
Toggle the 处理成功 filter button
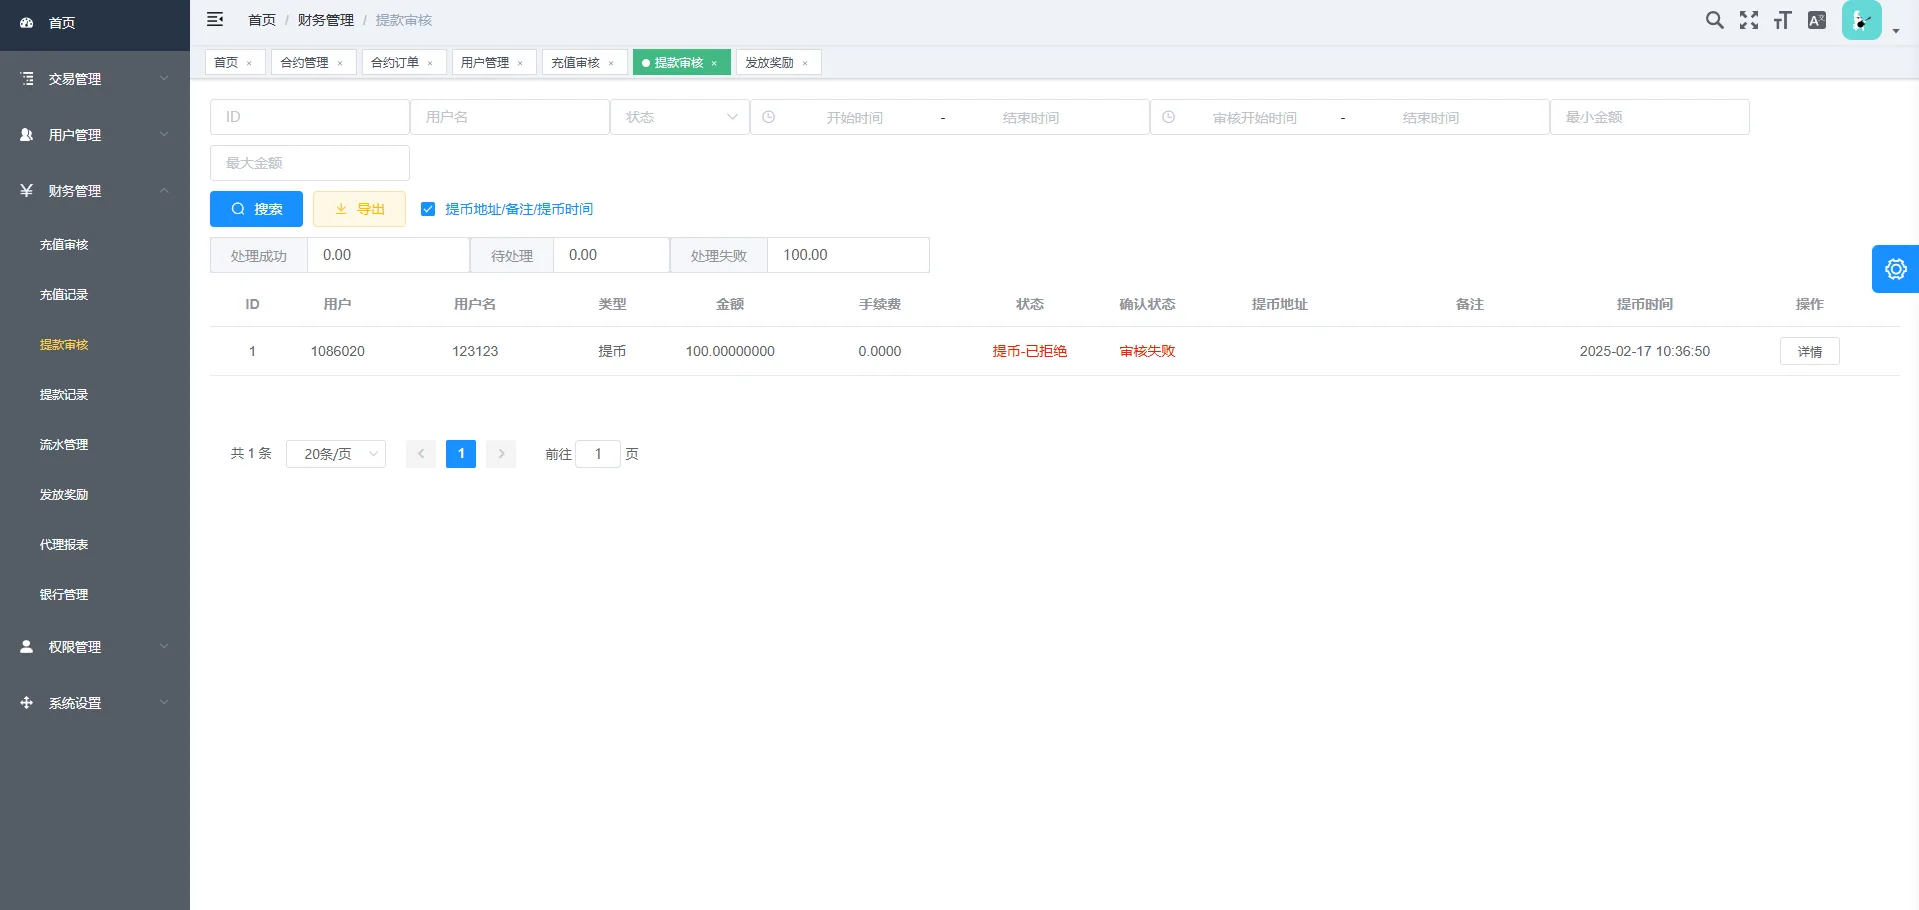(257, 255)
